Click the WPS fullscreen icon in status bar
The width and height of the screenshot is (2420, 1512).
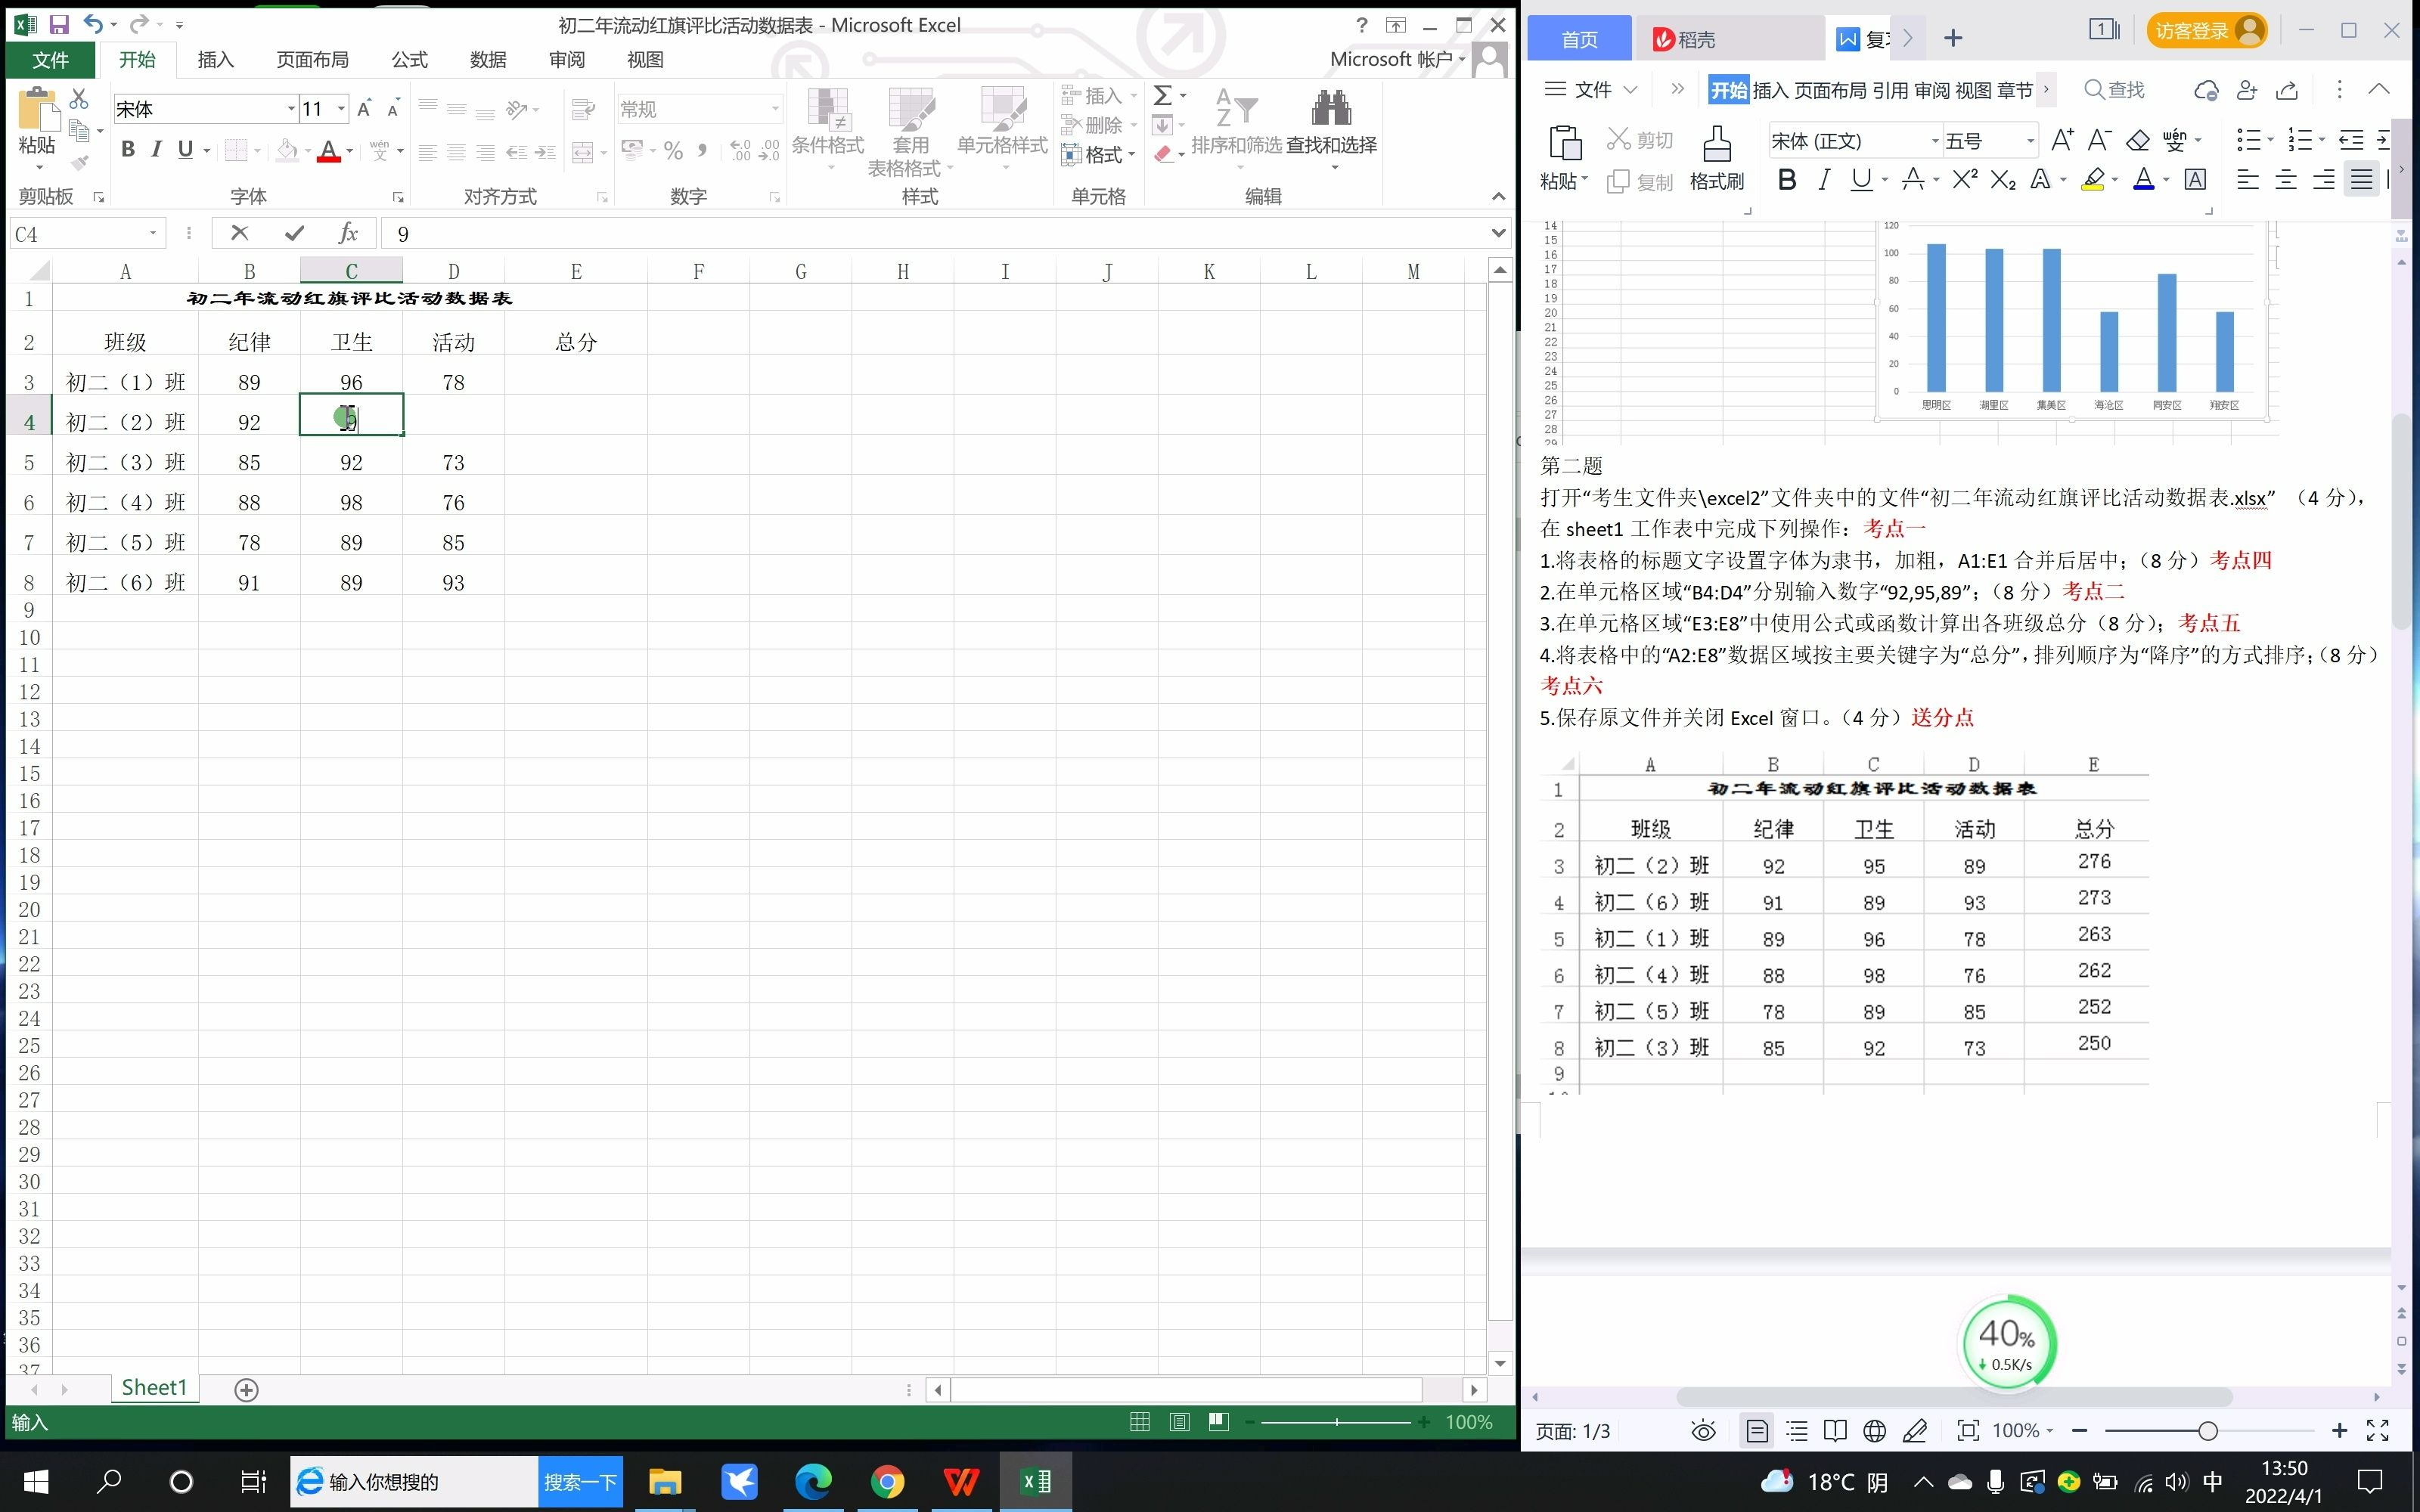(x=2379, y=1431)
